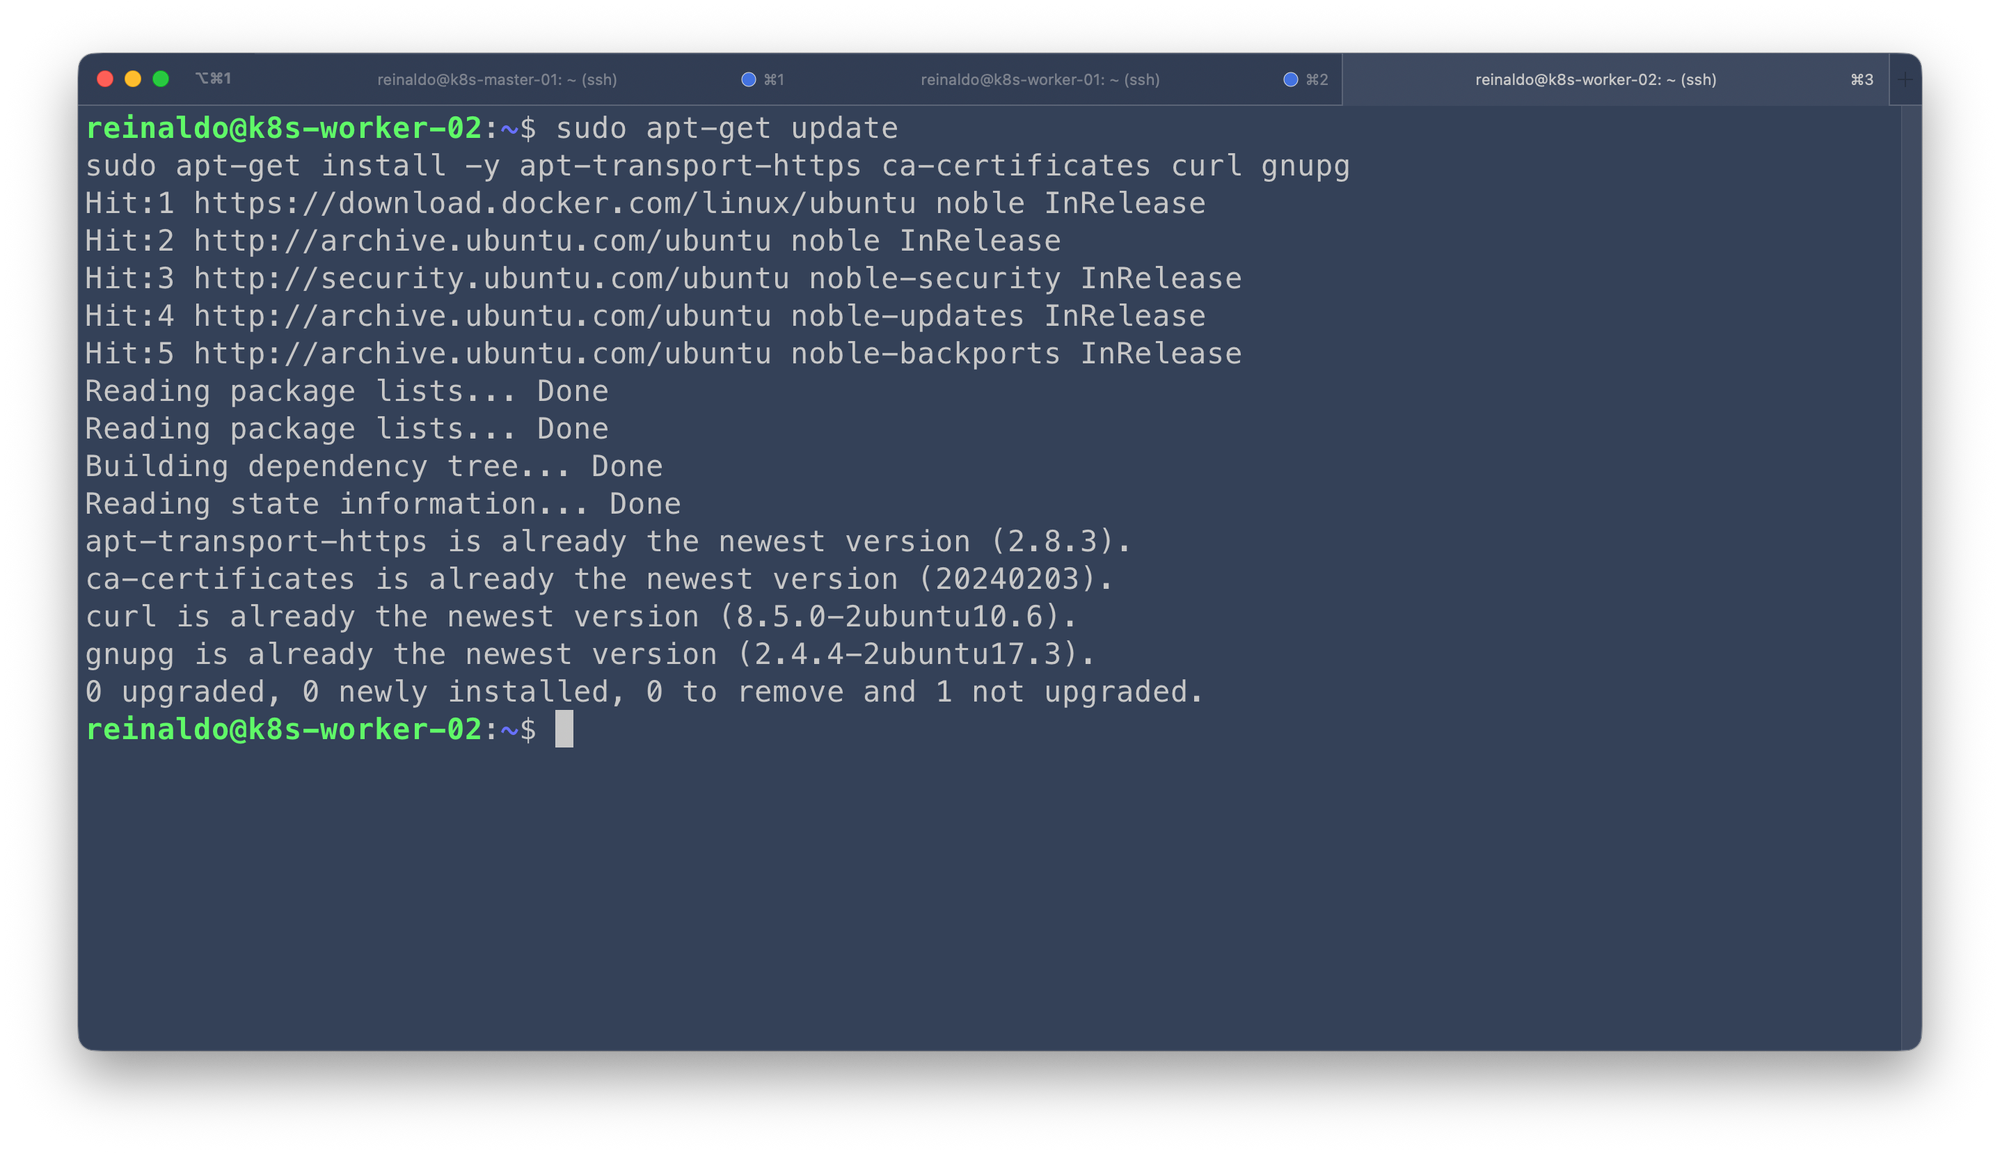Open a new tab with the plus button
This screenshot has height=1154, width=2000.
(1905, 80)
